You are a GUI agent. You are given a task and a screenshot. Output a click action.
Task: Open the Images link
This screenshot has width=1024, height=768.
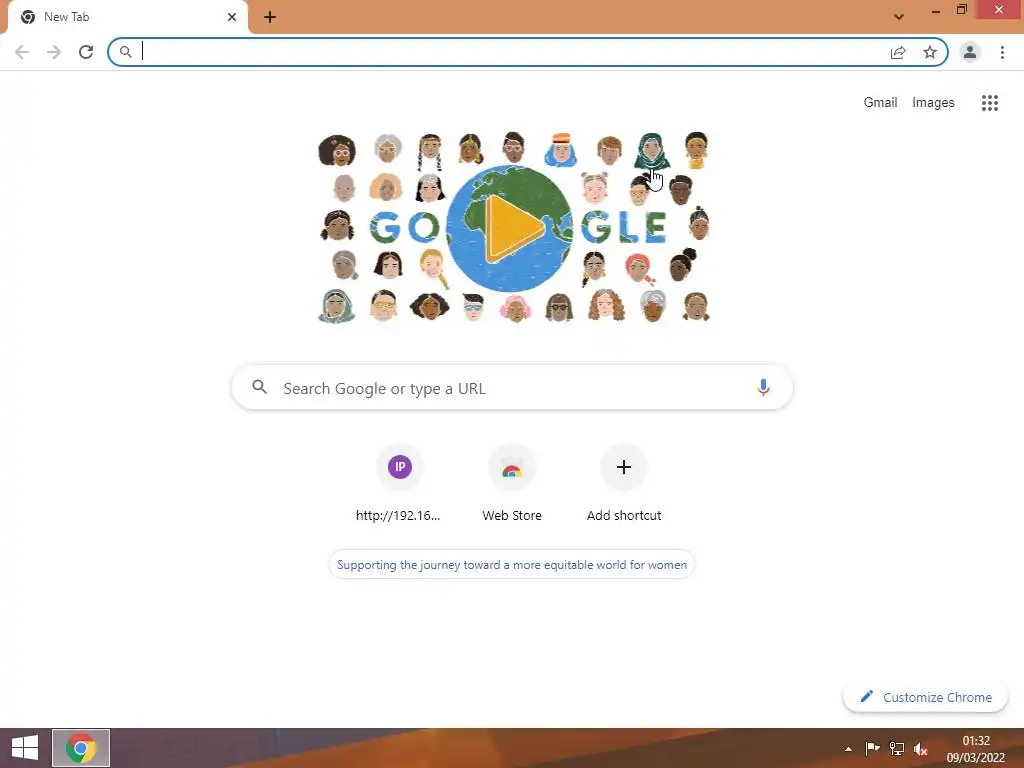tap(933, 103)
